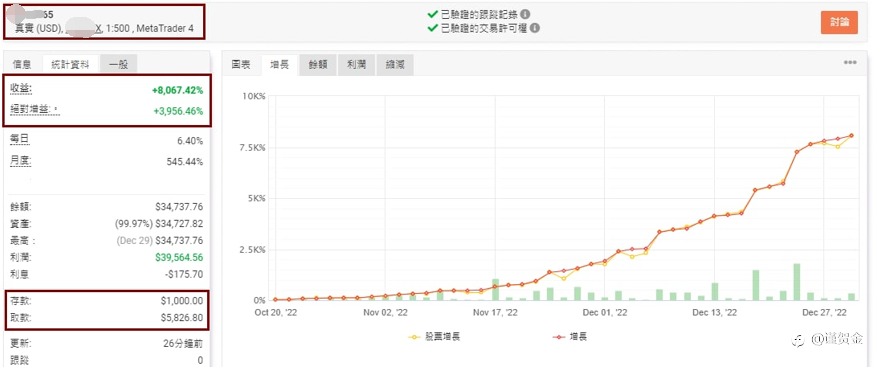Open the 一般 tab

pos(118,64)
